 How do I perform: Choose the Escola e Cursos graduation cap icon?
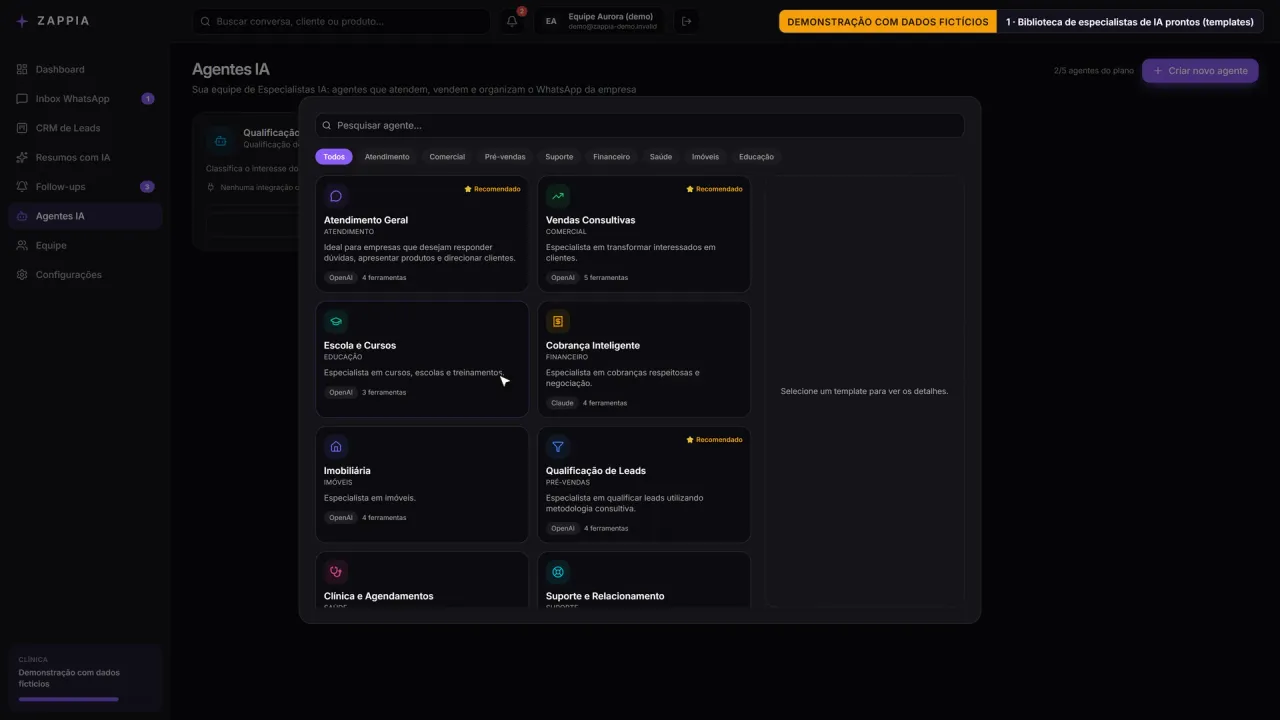336,321
